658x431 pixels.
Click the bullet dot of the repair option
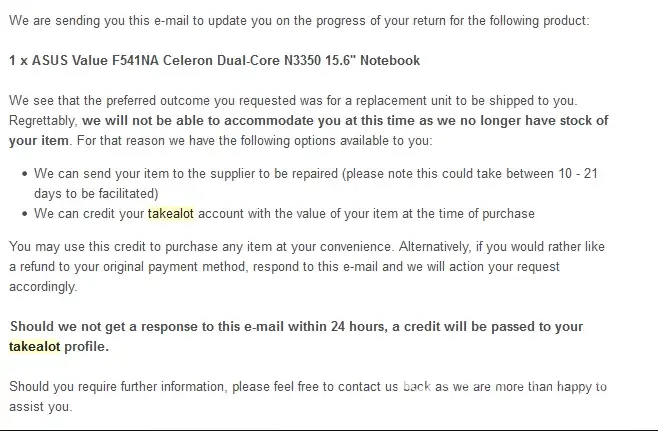[x=23, y=174]
